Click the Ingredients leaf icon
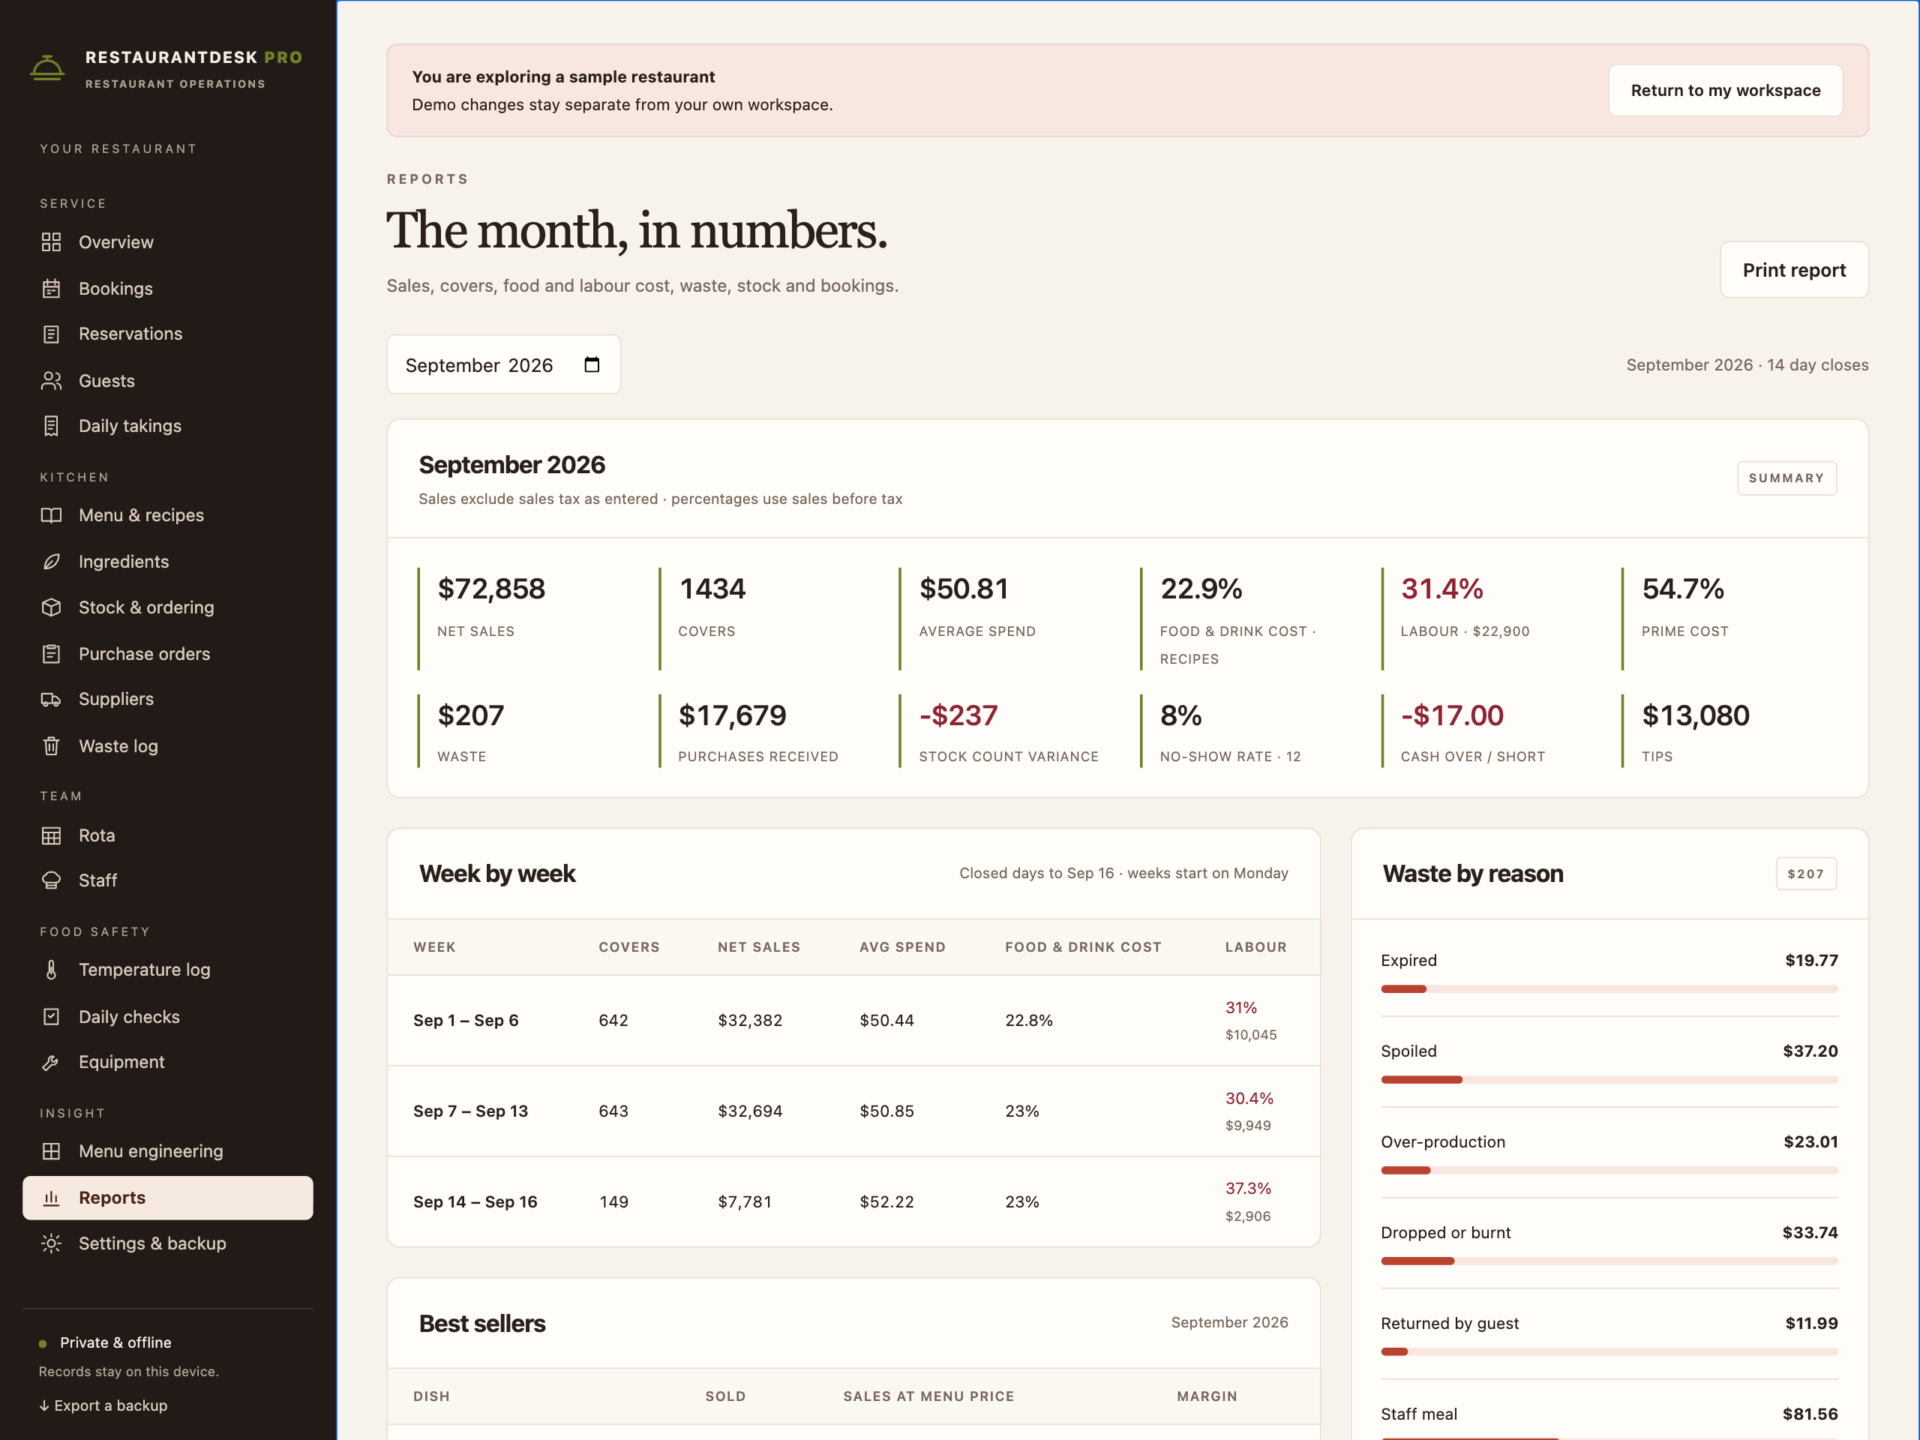Screen dimensions: 1920x1440 point(51,561)
